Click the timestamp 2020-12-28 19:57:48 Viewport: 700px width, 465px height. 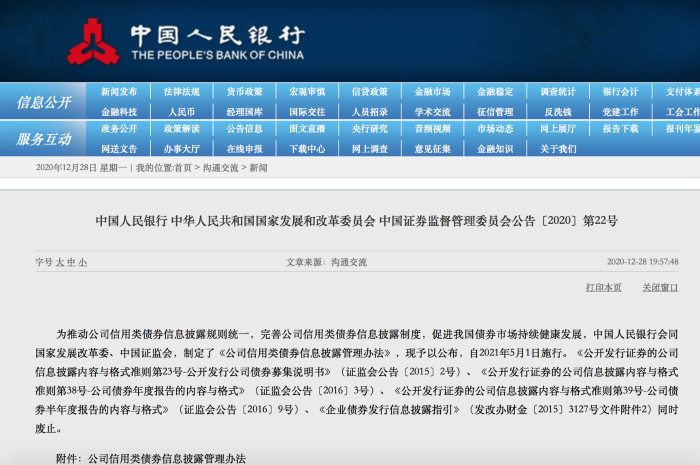pos(642,262)
